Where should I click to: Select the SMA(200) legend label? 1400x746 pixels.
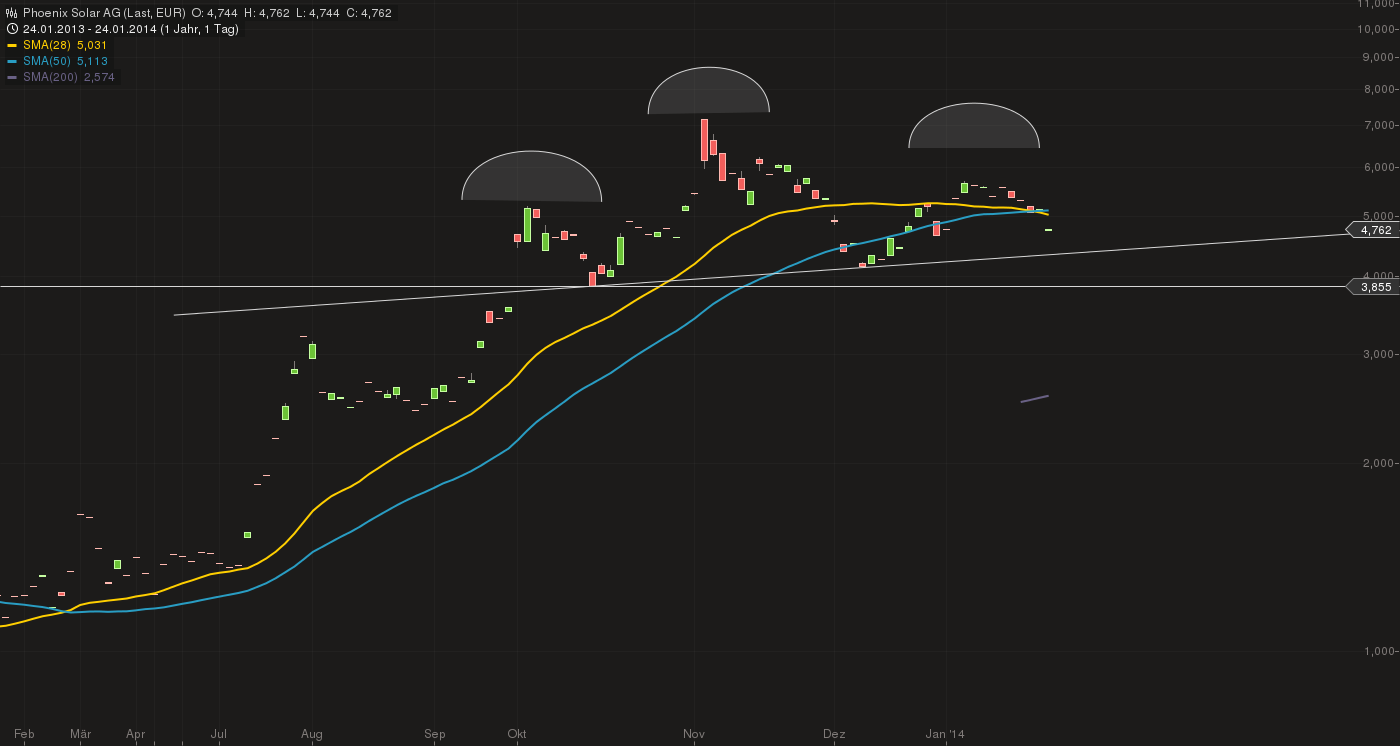click(x=51, y=77)
